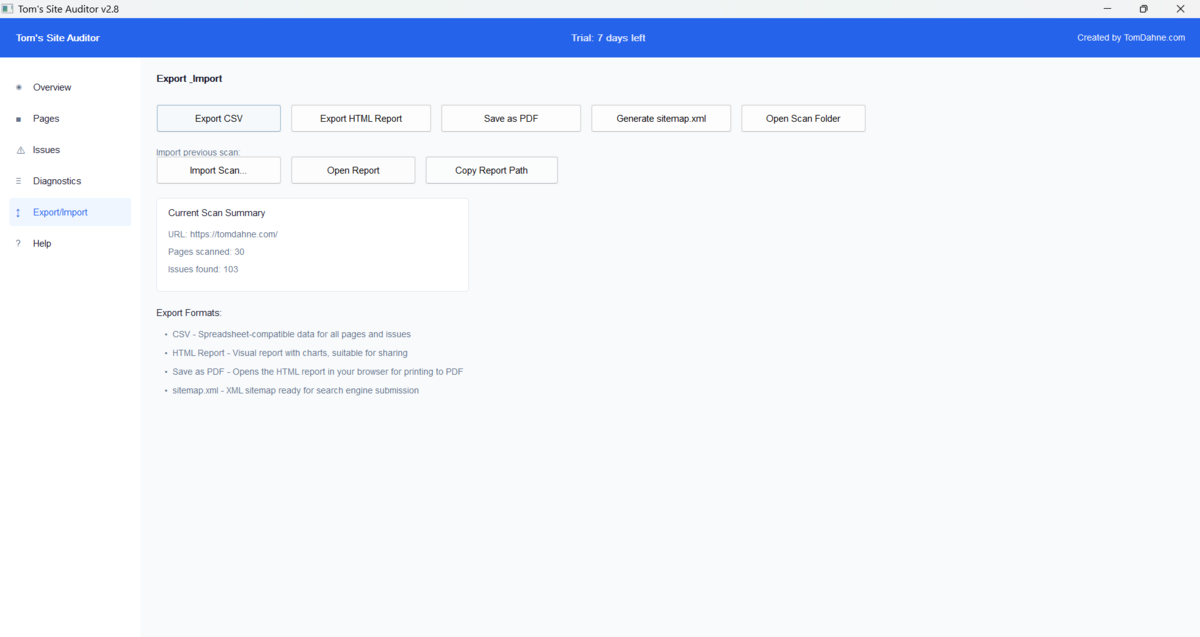1200x637 pixels.
Task: Click the Current Scan Summary panel
Action: pyautogui.click(x=312, y=244)
